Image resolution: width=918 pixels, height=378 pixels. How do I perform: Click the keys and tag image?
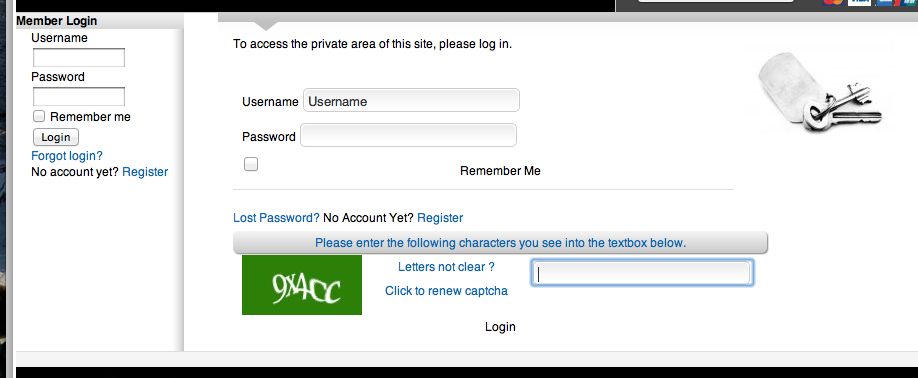820,92
